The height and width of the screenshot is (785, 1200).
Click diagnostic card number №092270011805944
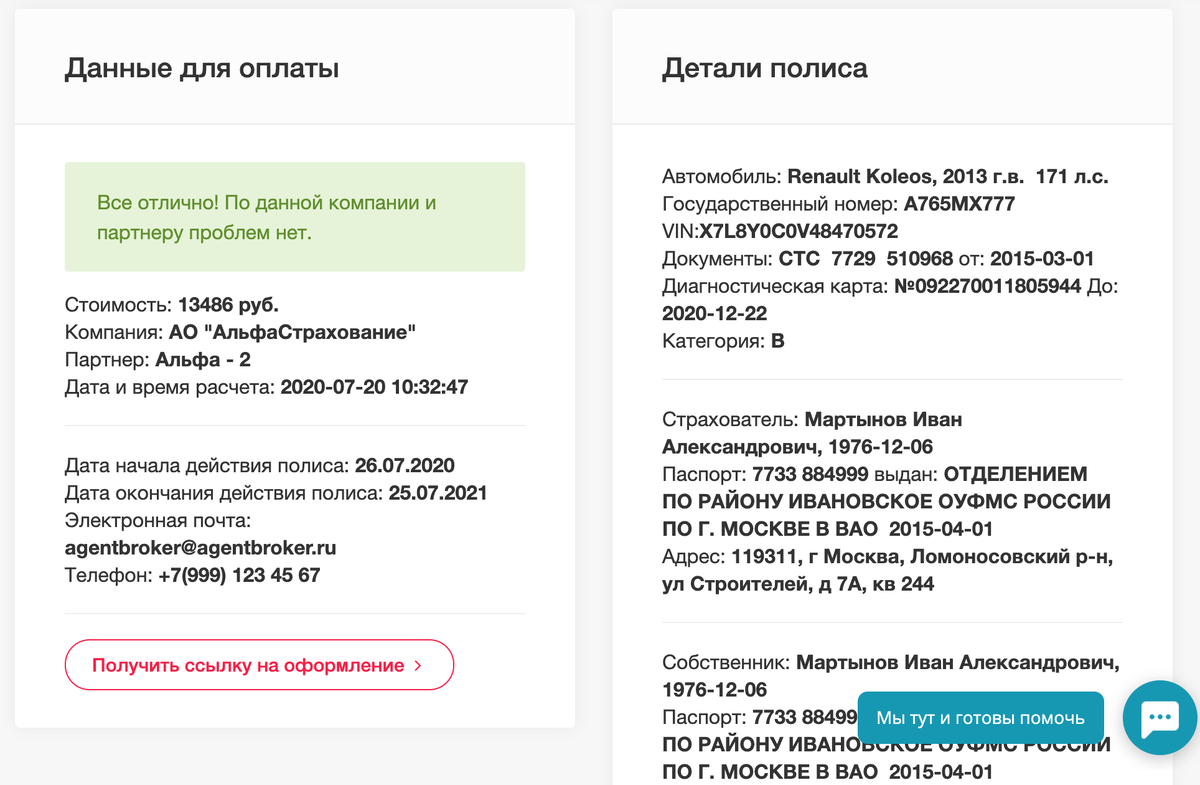click(988, 287)
